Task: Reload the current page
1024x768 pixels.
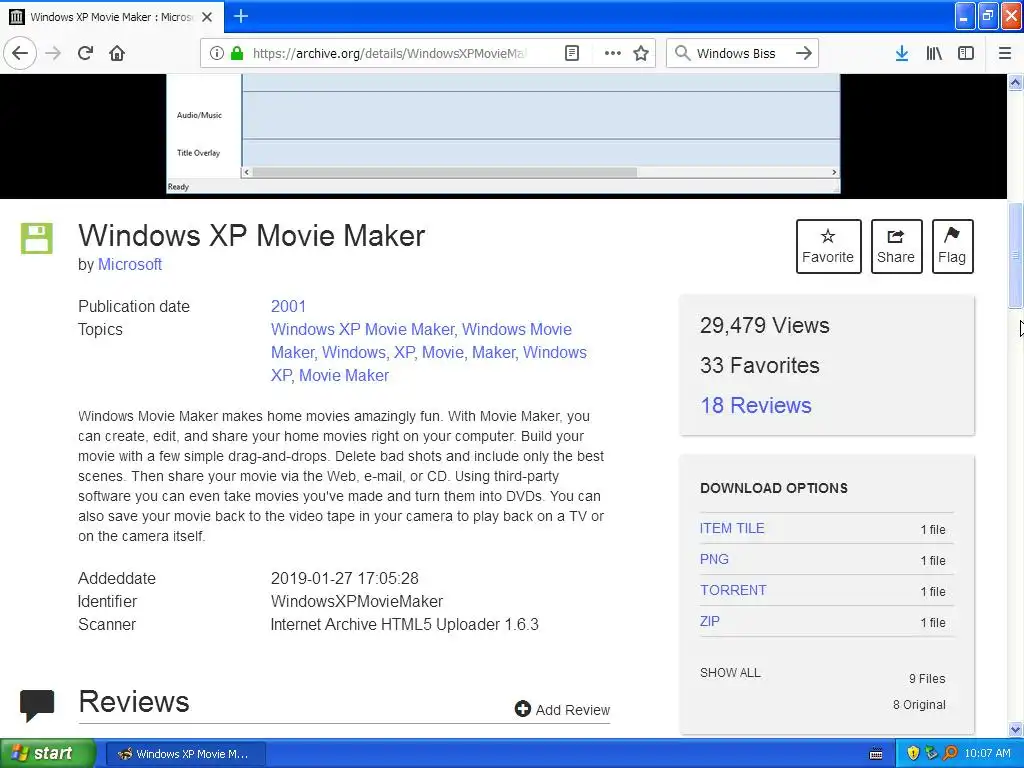Action: 85,53
